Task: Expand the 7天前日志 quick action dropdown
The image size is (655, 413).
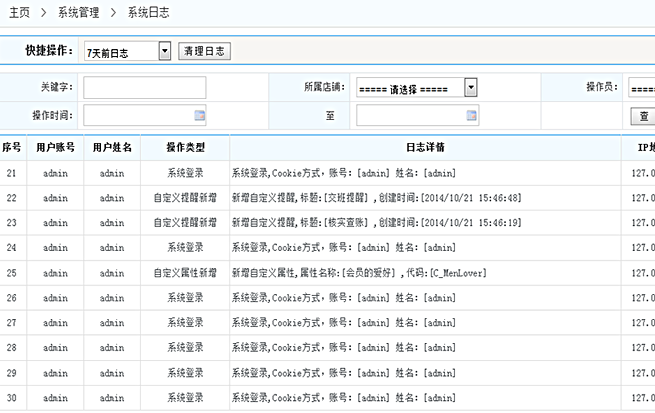Action: [x=164, y=50]
